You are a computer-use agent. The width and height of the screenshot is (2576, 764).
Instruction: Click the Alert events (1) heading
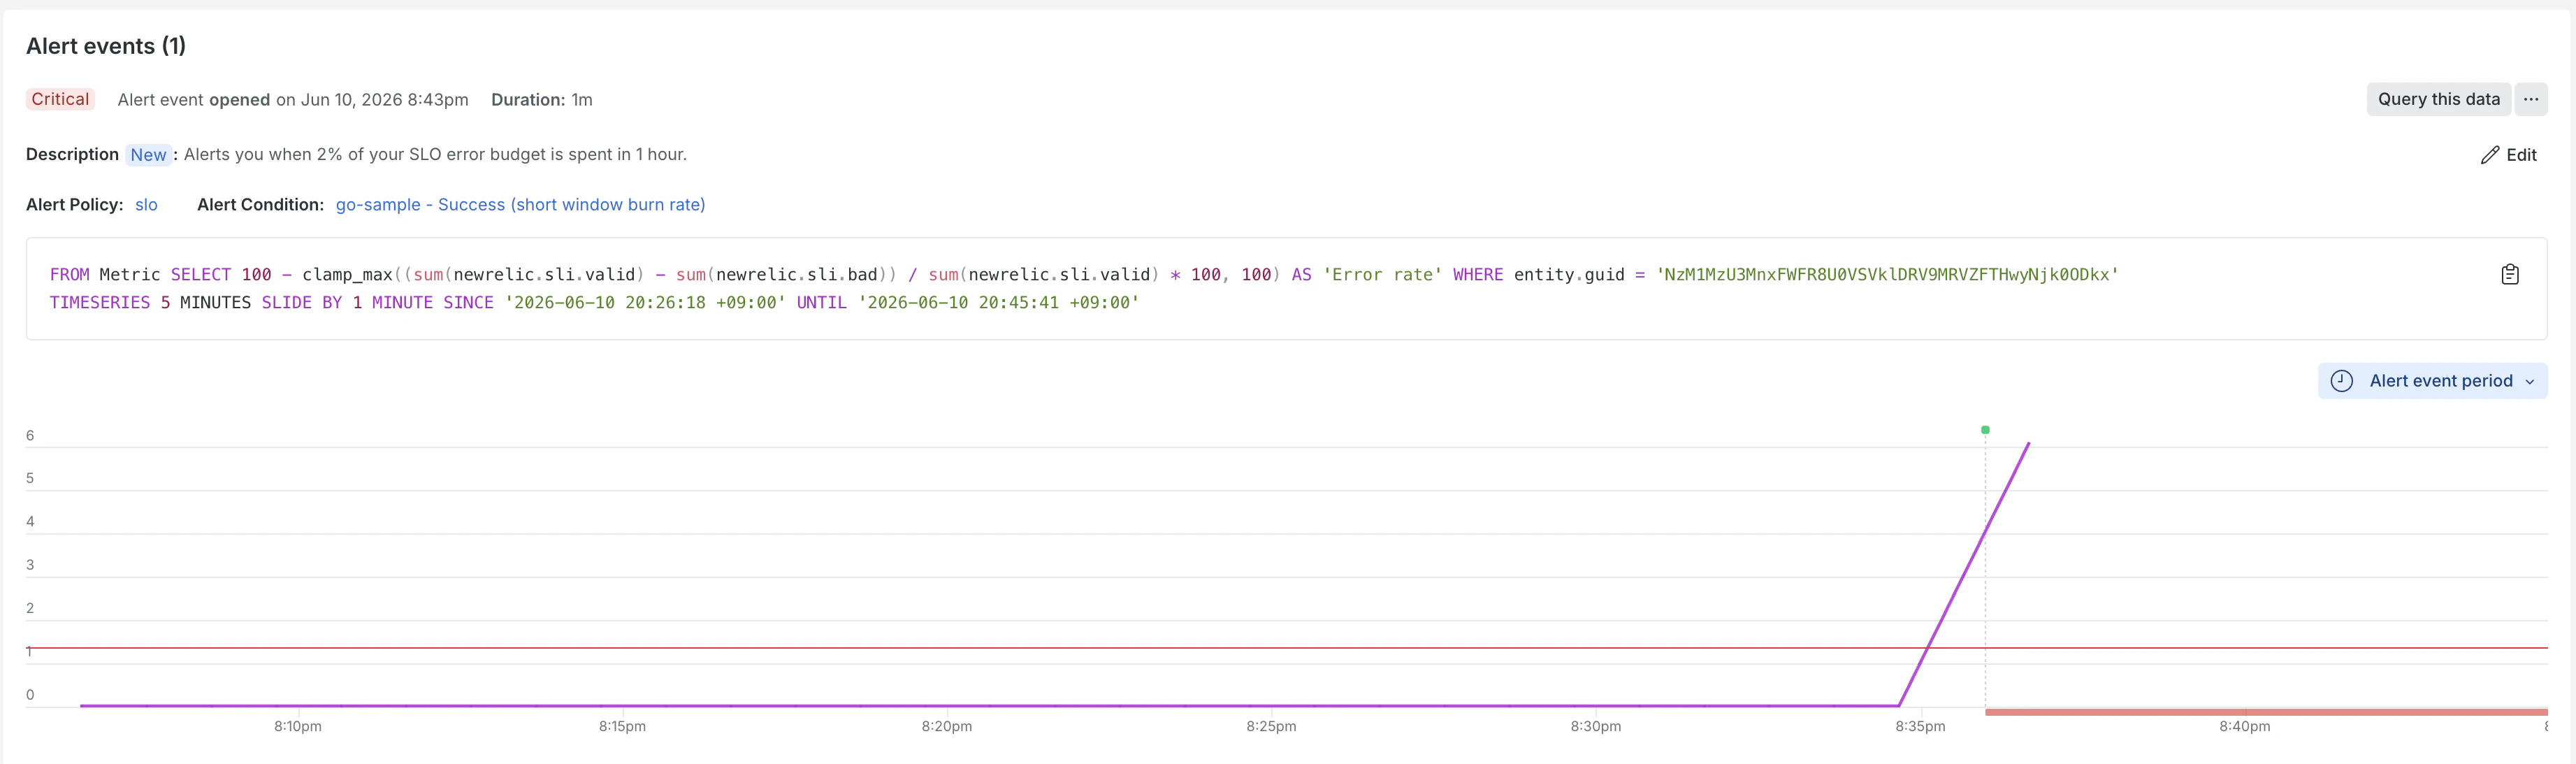pyautogui.click(x=106, y=46)
